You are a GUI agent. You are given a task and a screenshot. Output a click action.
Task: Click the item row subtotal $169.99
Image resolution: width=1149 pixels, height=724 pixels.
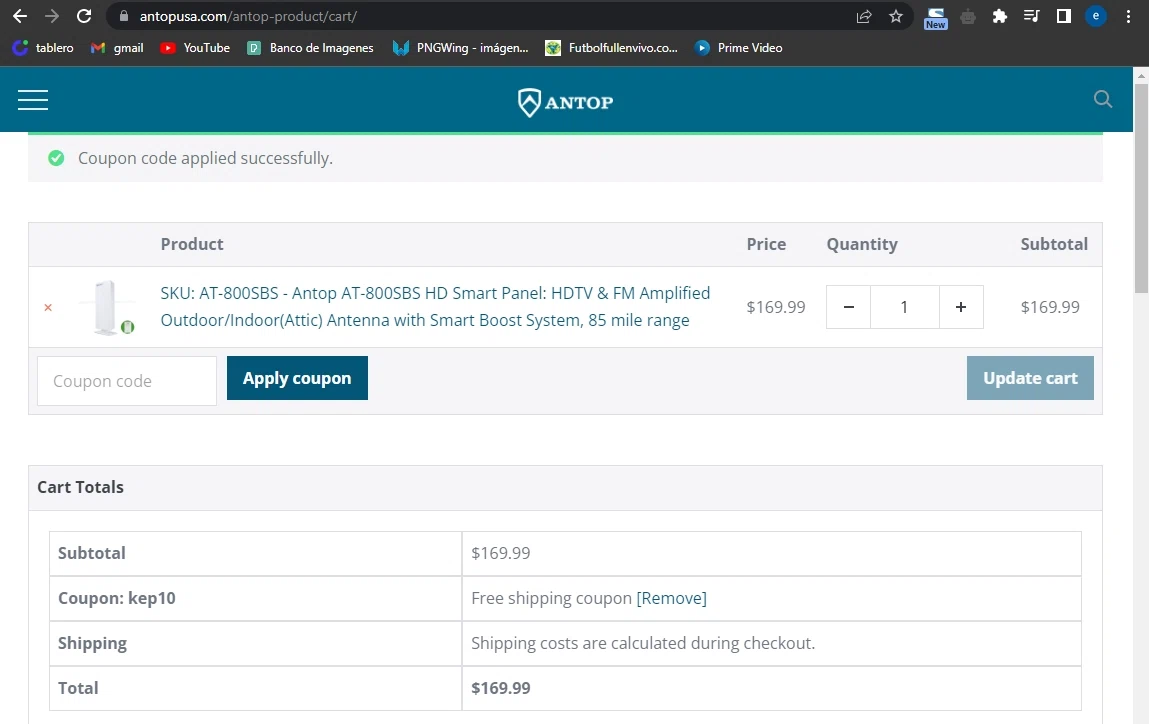coord(1050,307)
